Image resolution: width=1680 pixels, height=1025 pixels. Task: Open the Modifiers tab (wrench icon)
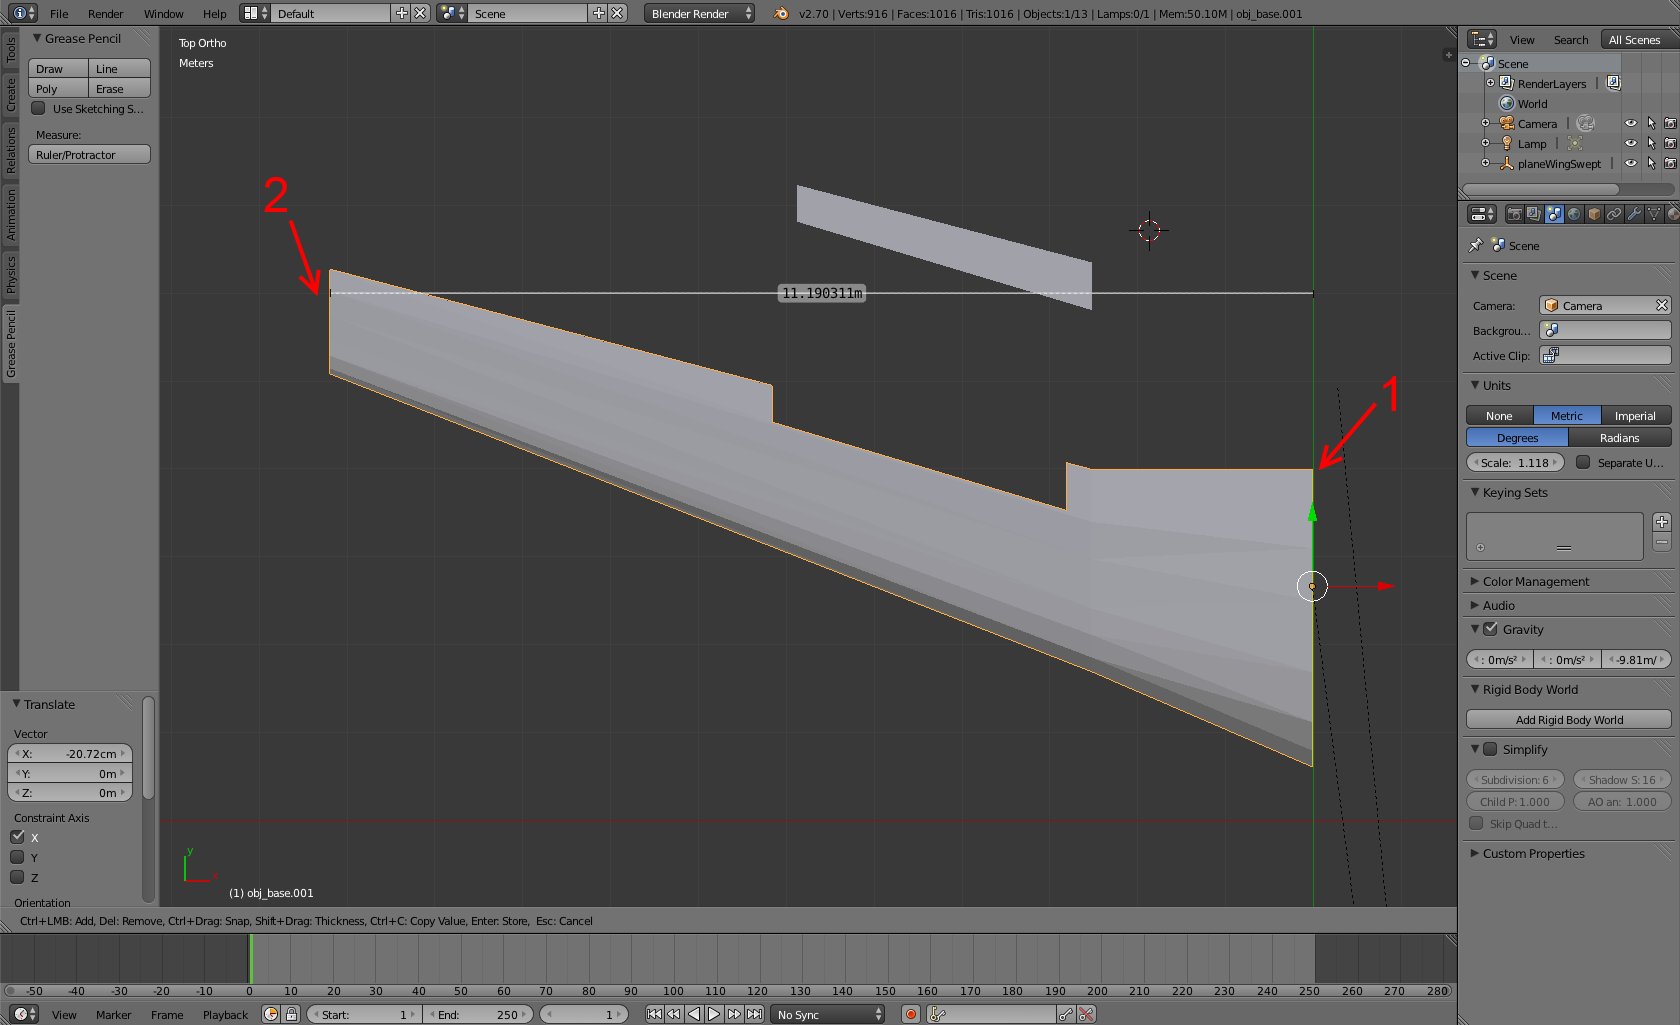click(x=1634, y=214)
